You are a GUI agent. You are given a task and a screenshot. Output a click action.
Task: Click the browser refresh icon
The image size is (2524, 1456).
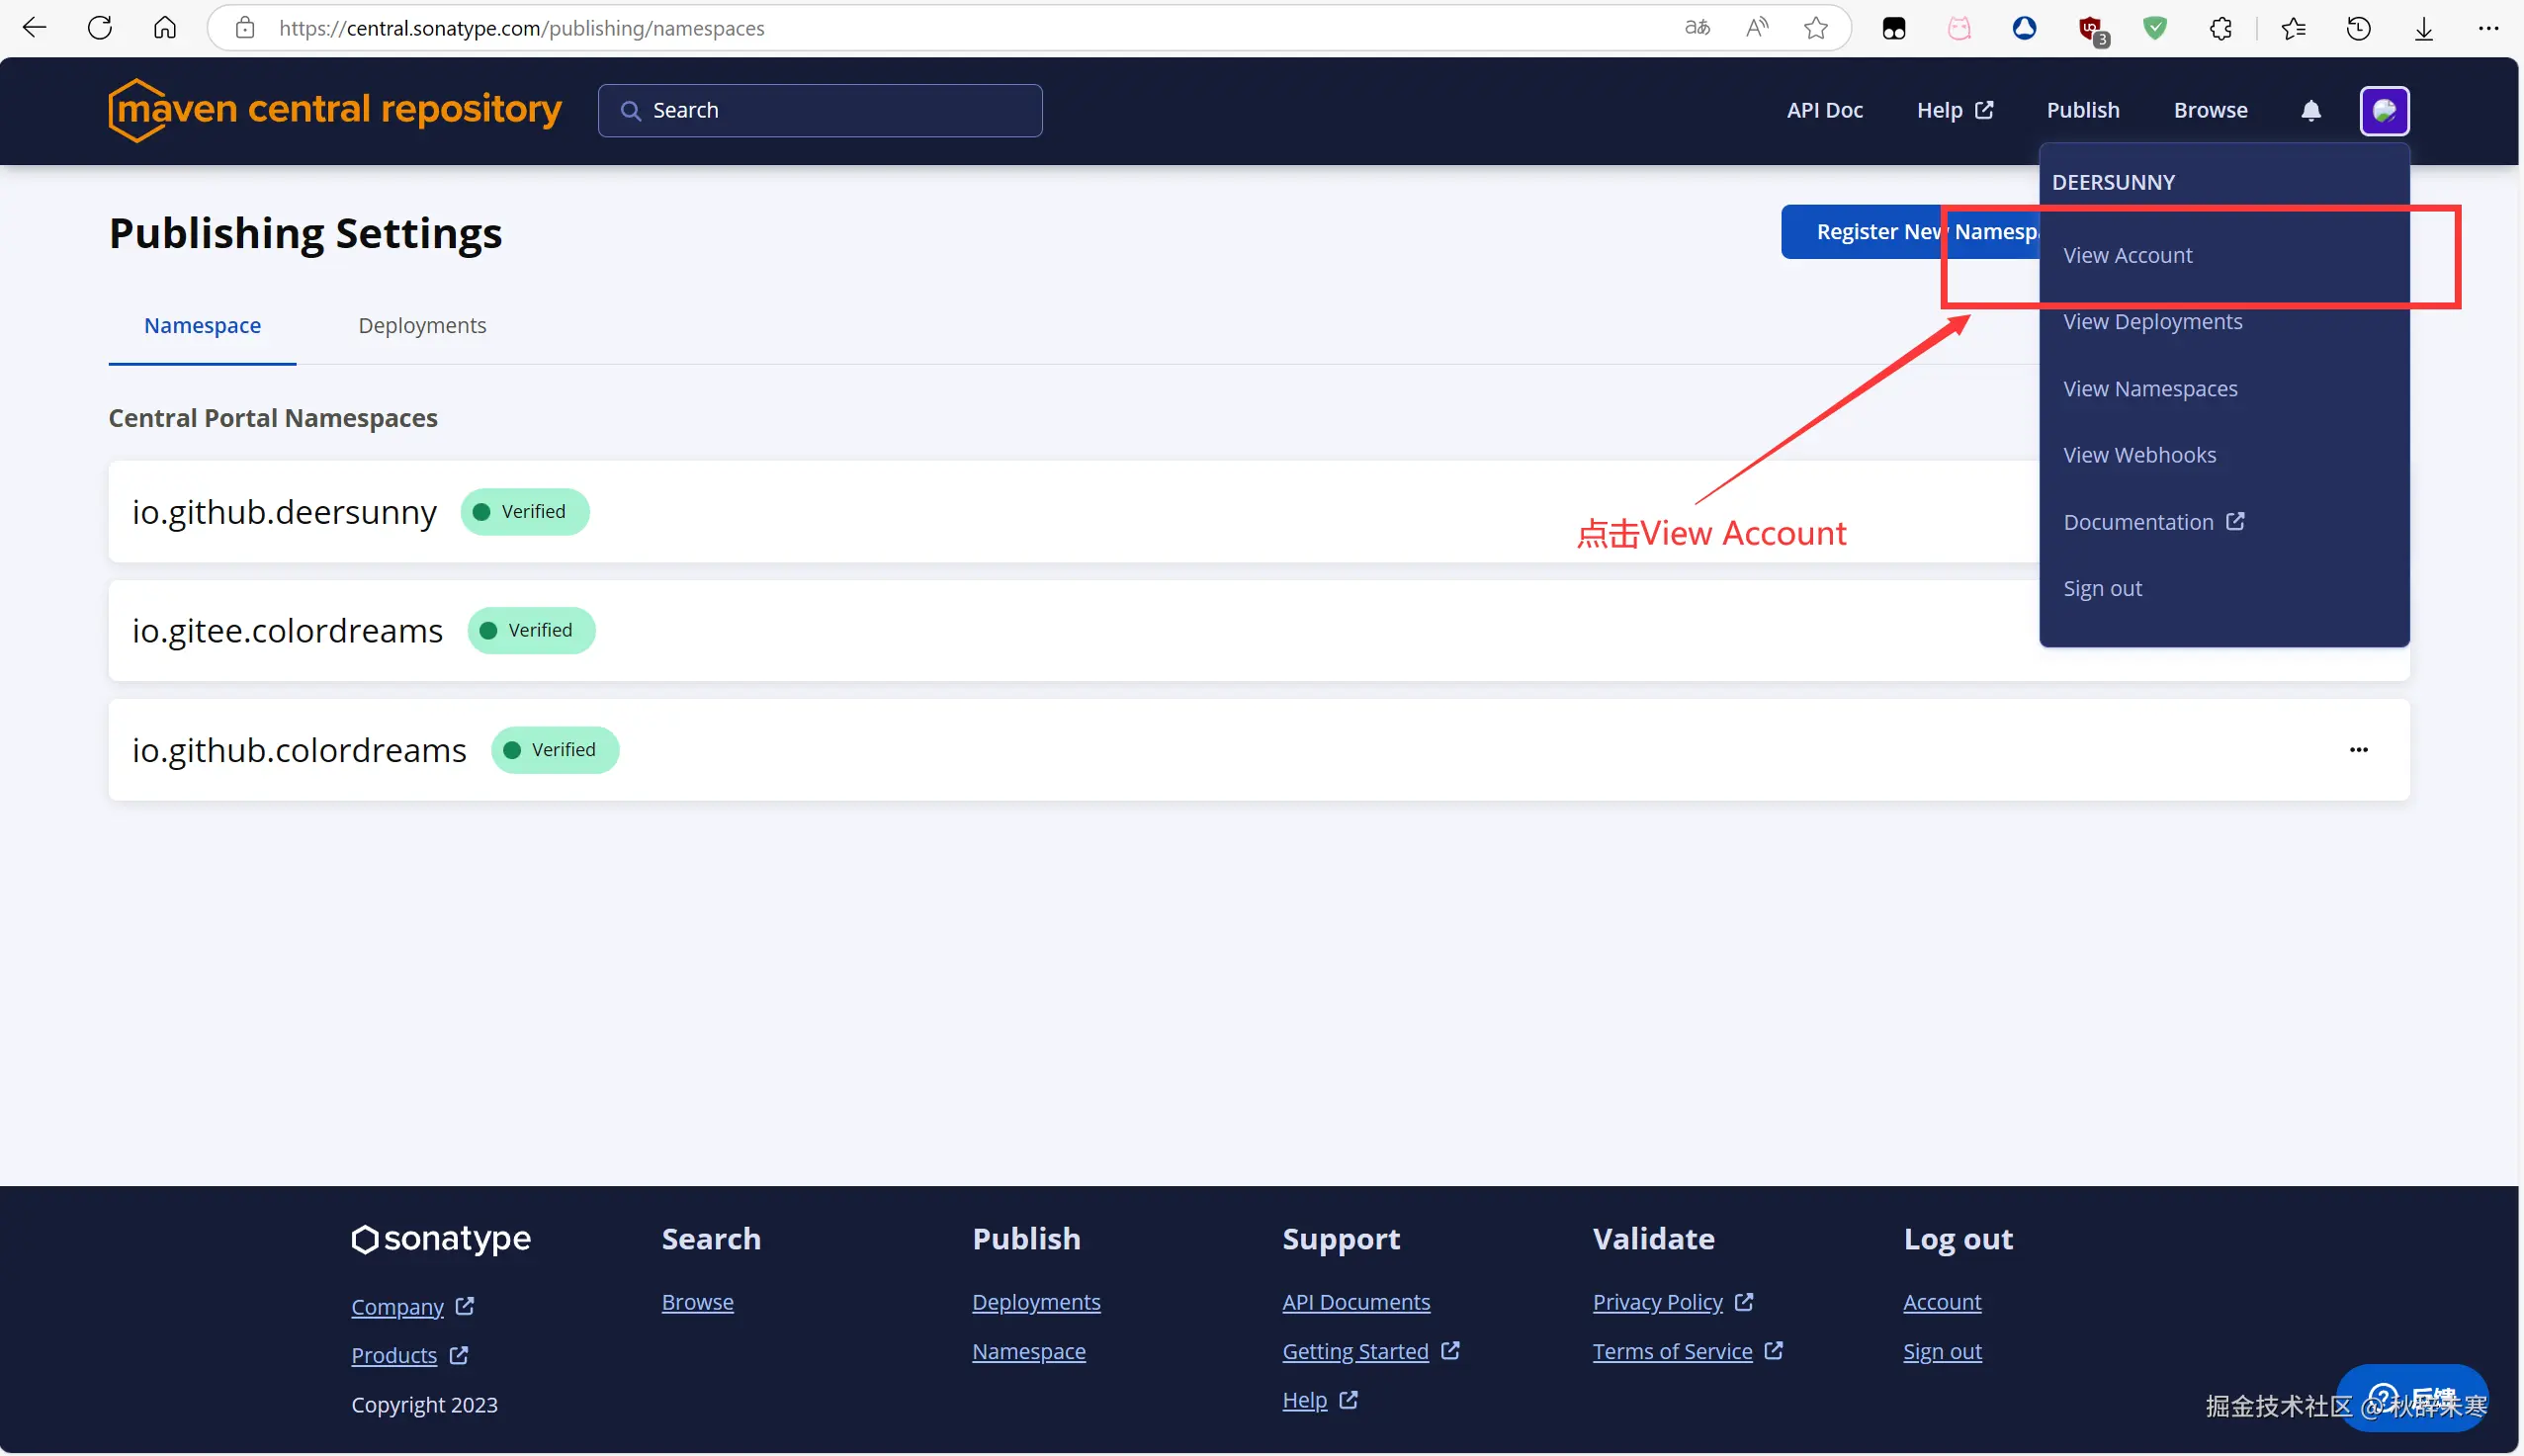[x=100, y=28]
